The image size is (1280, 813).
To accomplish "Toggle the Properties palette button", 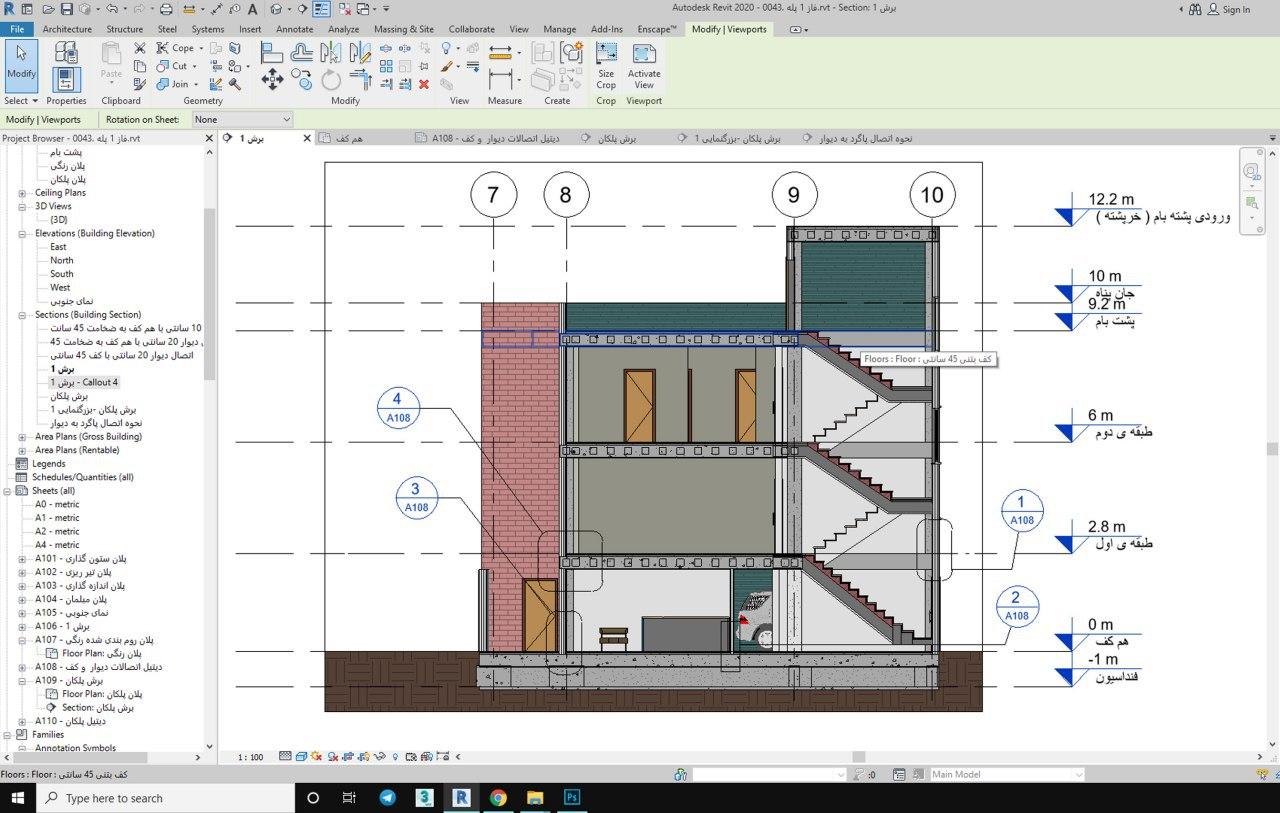I will tap(66, 79).
